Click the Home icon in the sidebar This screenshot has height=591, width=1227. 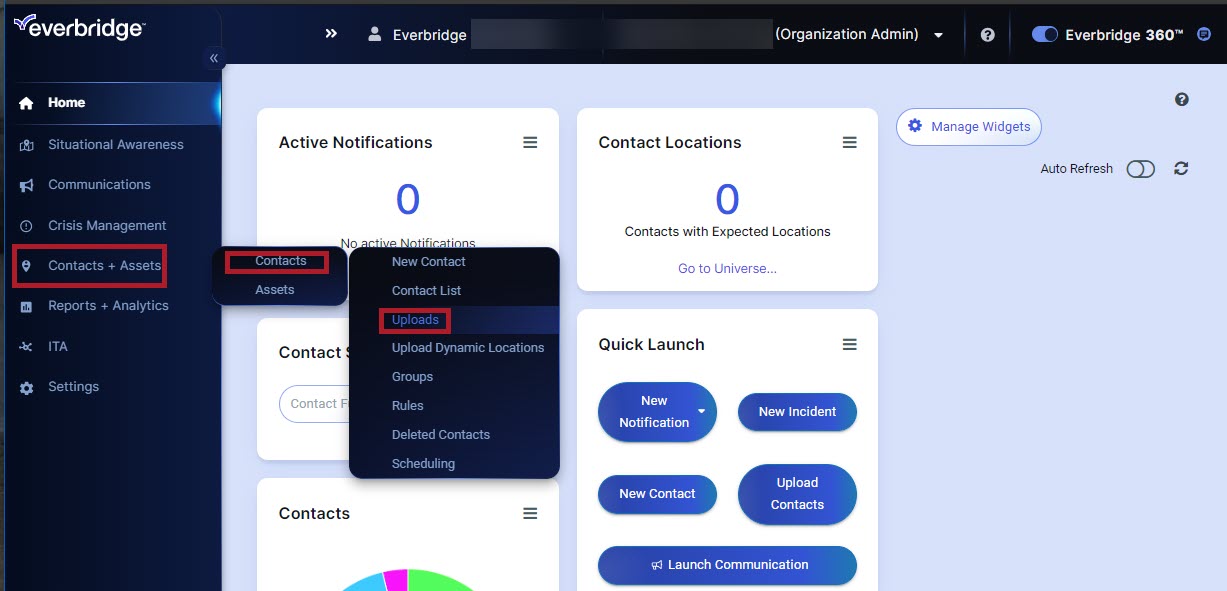tap(27, 103)
